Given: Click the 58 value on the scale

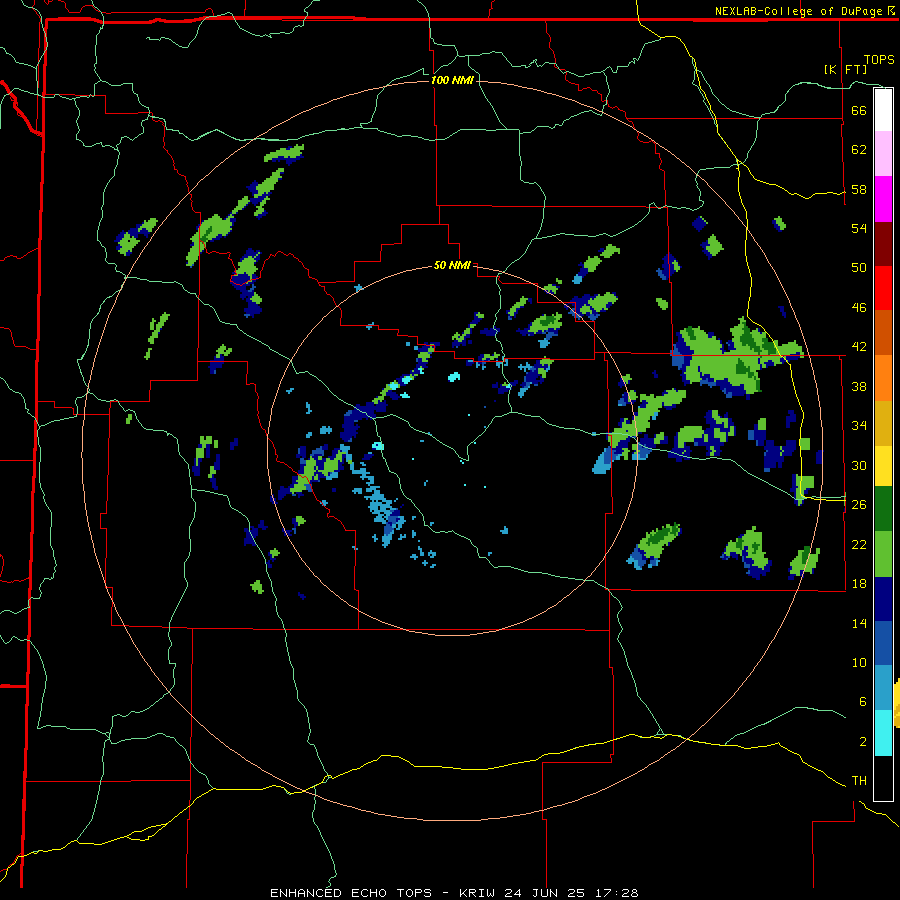Looking at the screenshot, I should click(x=859, y=189).
